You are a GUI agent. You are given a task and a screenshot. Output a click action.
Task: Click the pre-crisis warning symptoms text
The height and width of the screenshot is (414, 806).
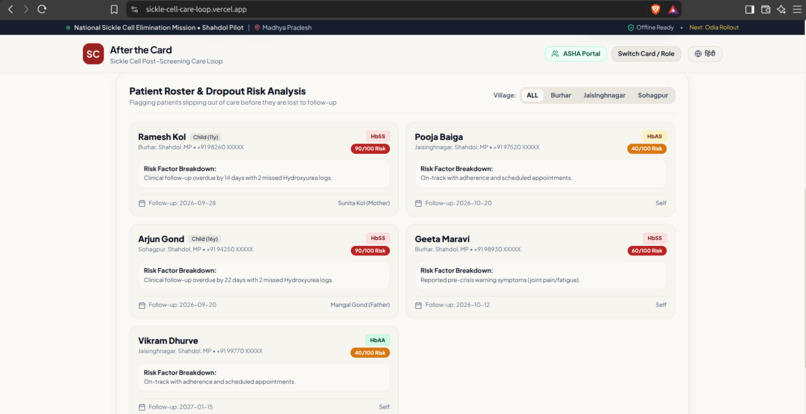pos(500,280)
